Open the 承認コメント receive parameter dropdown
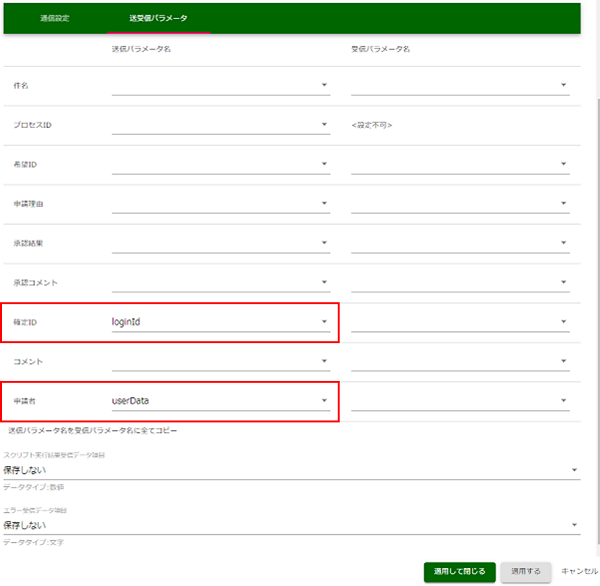This screenshot has width=600, height=586. point(460,283)
